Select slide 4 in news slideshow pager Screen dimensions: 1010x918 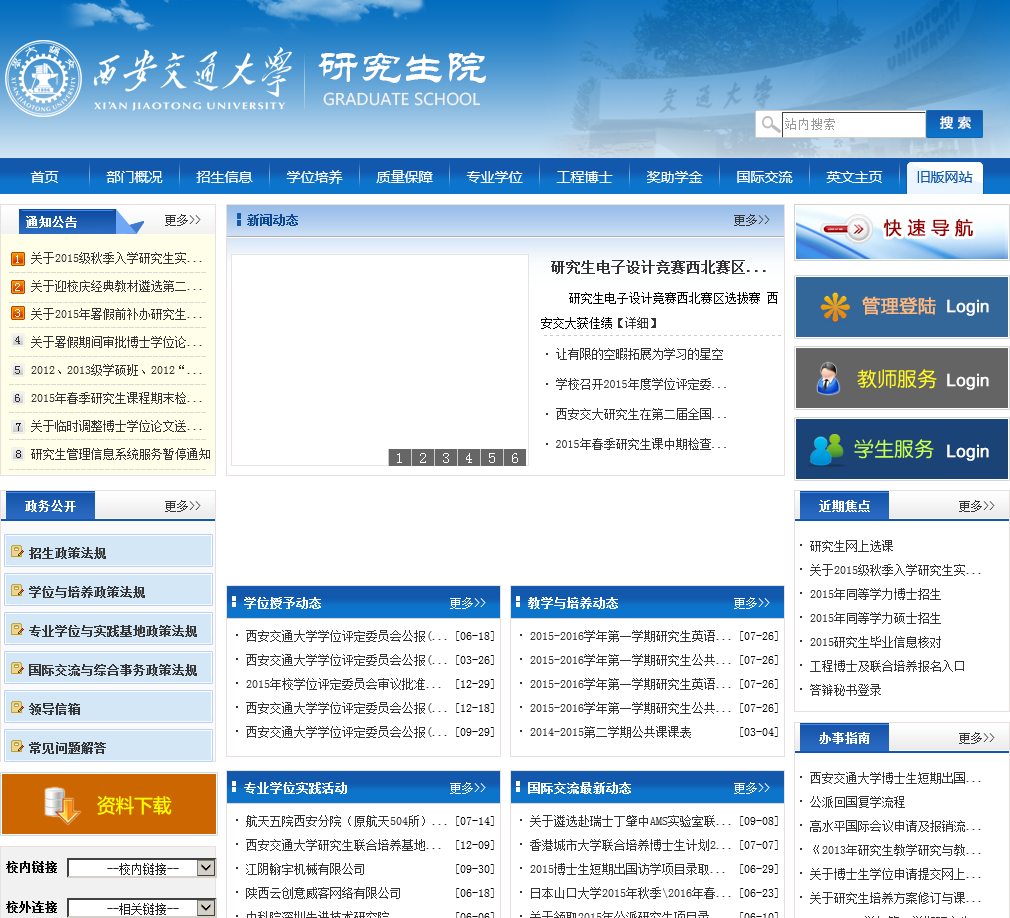click(468, 457)
